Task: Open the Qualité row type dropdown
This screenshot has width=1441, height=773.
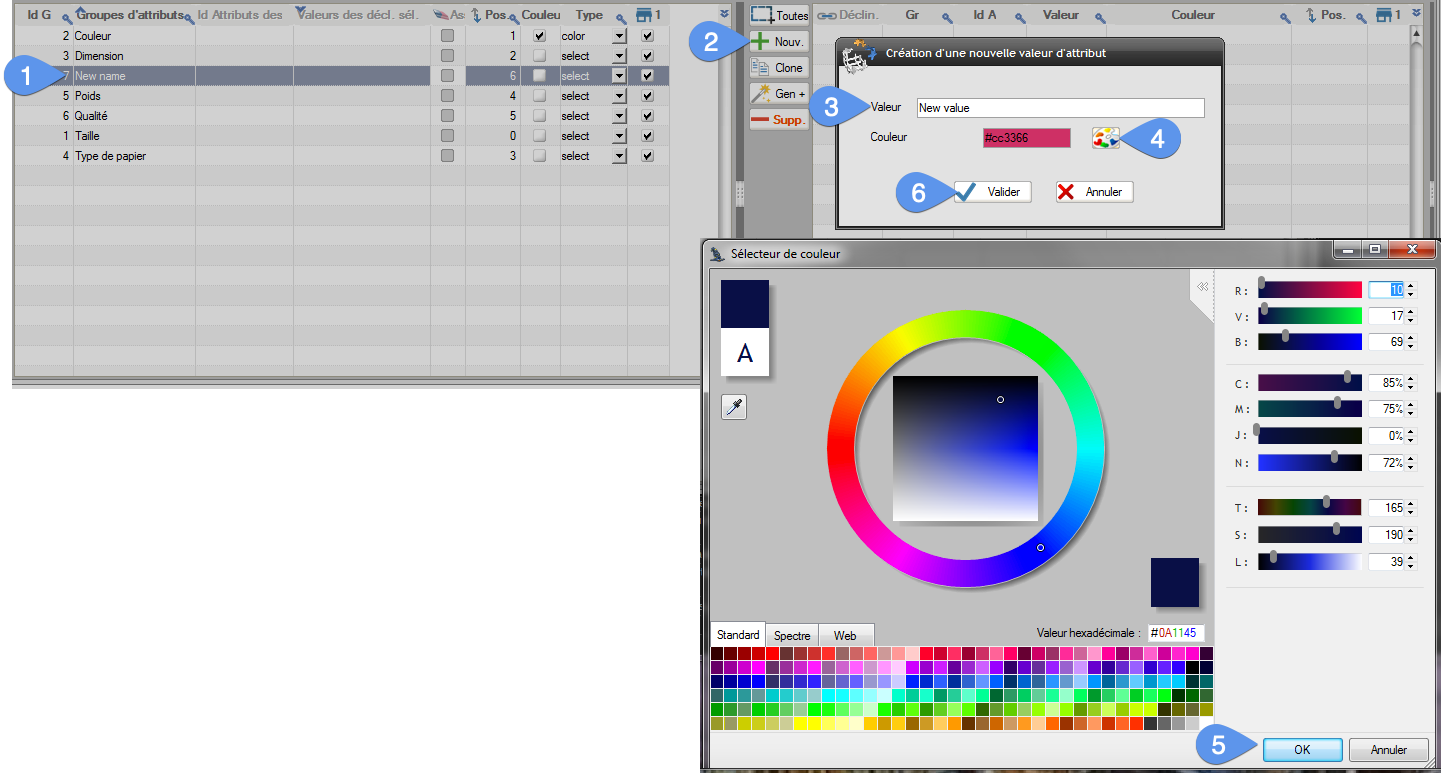Action: pyautogui.click(x=619, y=116)
